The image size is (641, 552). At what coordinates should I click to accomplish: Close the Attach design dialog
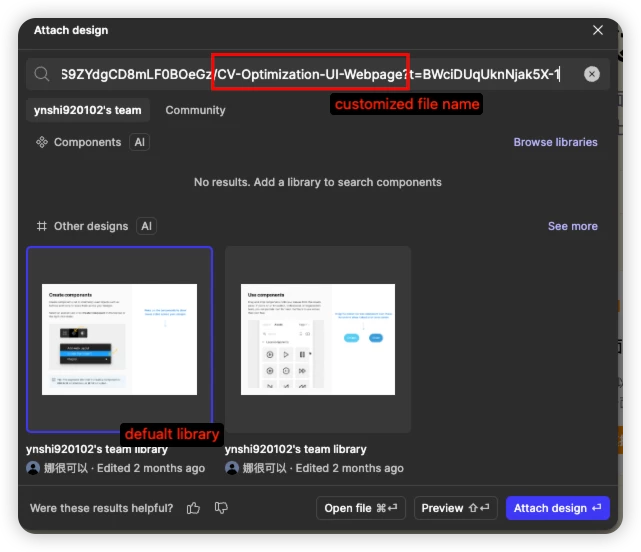tap(598, 30)
